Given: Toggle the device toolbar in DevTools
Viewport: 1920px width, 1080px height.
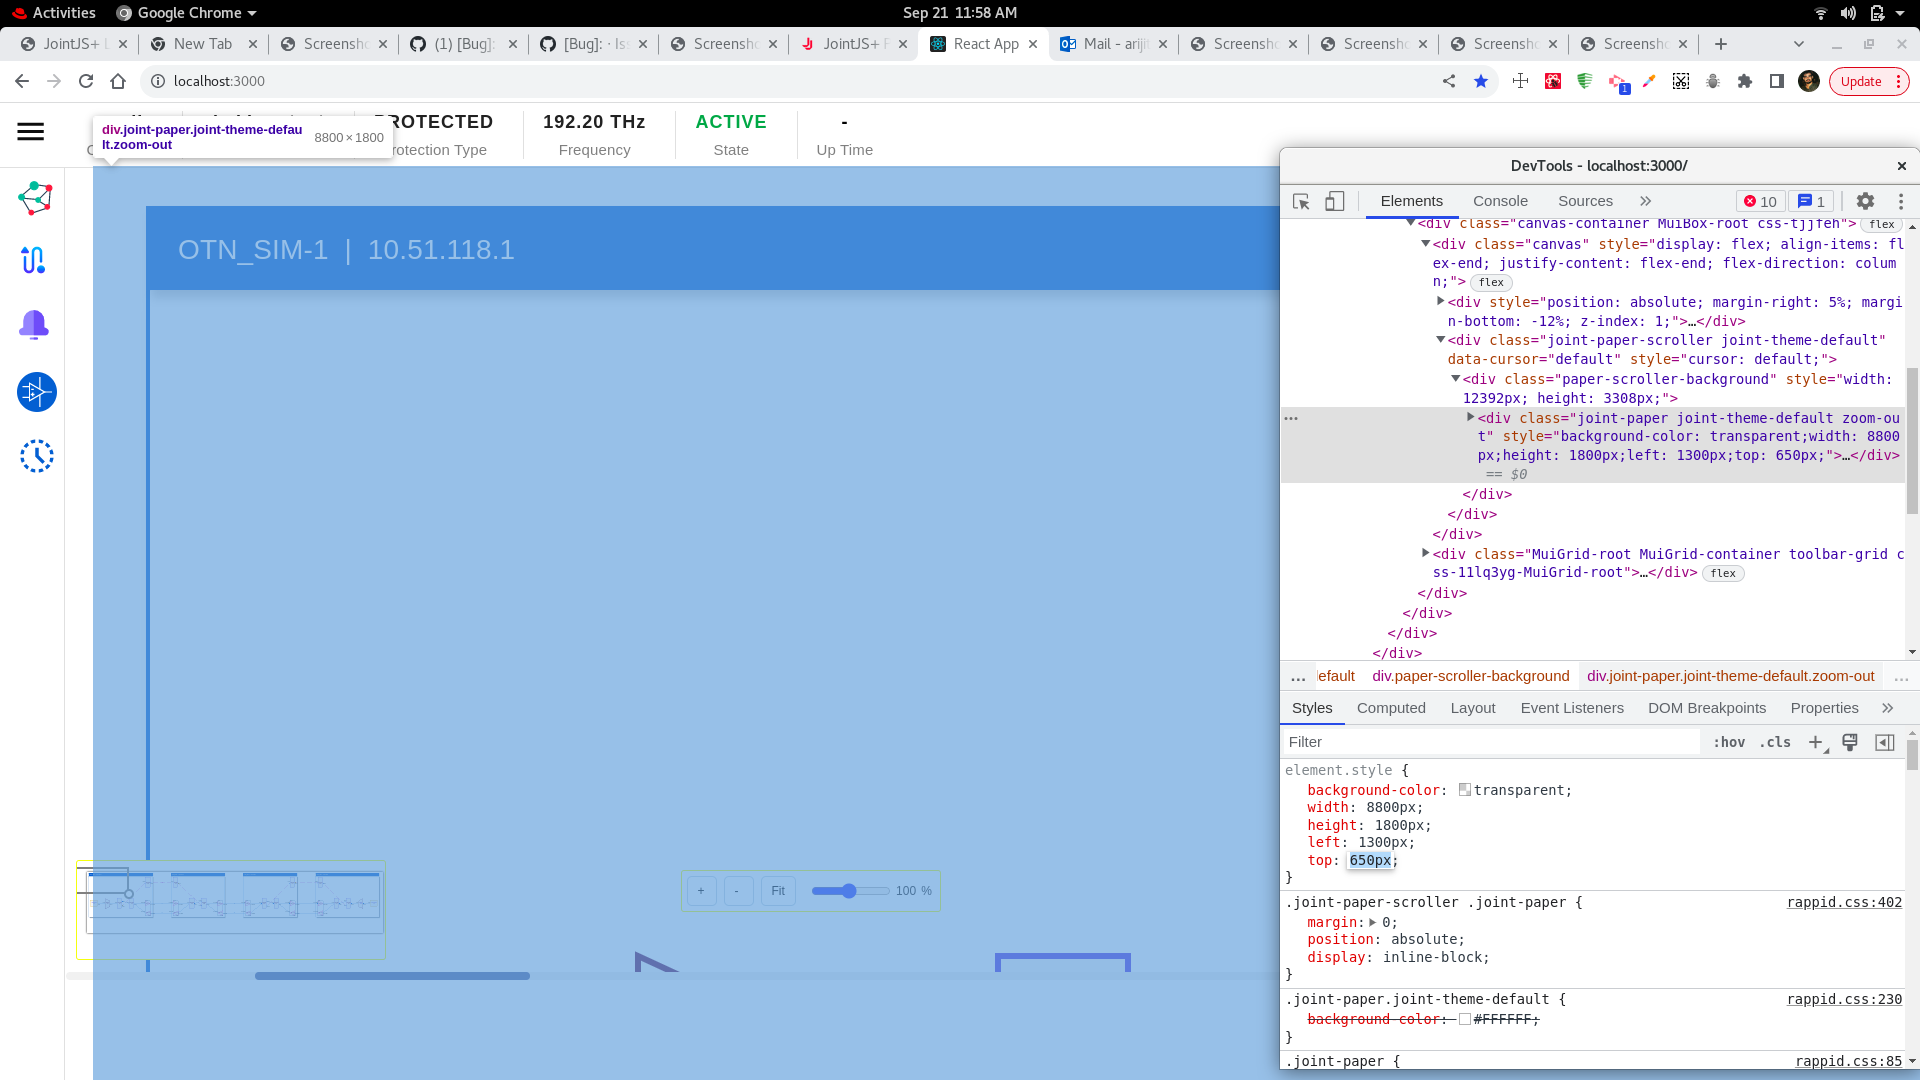Looking at the screenshot, I should pyautogui.click(x=1335, y=201).
